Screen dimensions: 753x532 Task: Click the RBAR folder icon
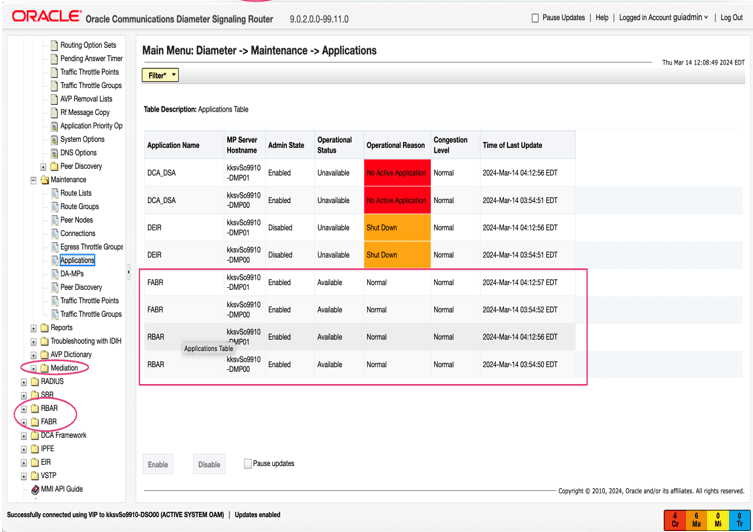[35, 408]
